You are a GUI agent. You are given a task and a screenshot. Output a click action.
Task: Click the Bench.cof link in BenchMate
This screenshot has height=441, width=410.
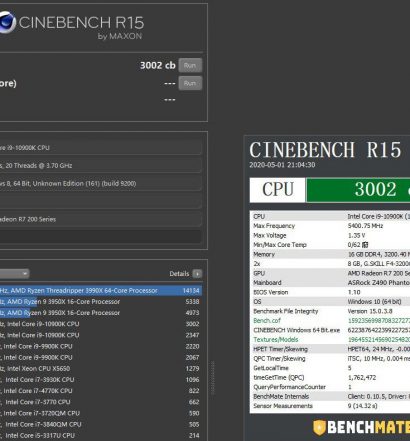[267, 321]
